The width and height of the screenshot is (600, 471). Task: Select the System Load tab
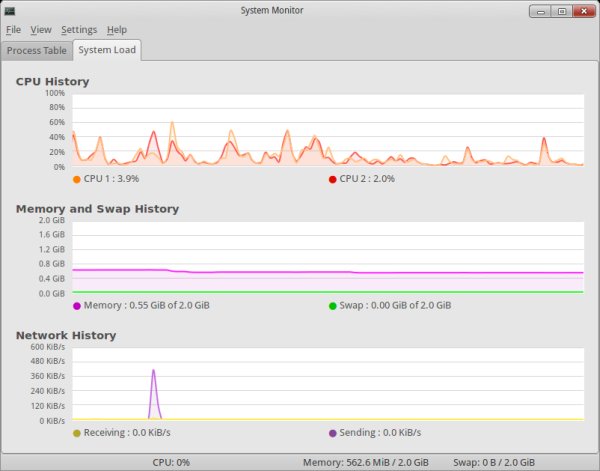click(x=107, y=50)
